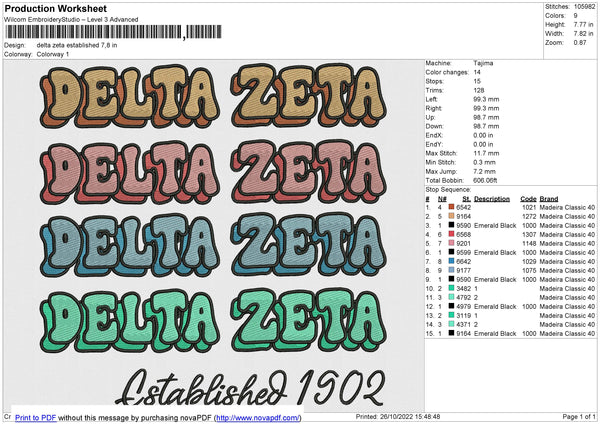
Task: Select the blue DELTA ZETA design row
Action: [214, 245]
